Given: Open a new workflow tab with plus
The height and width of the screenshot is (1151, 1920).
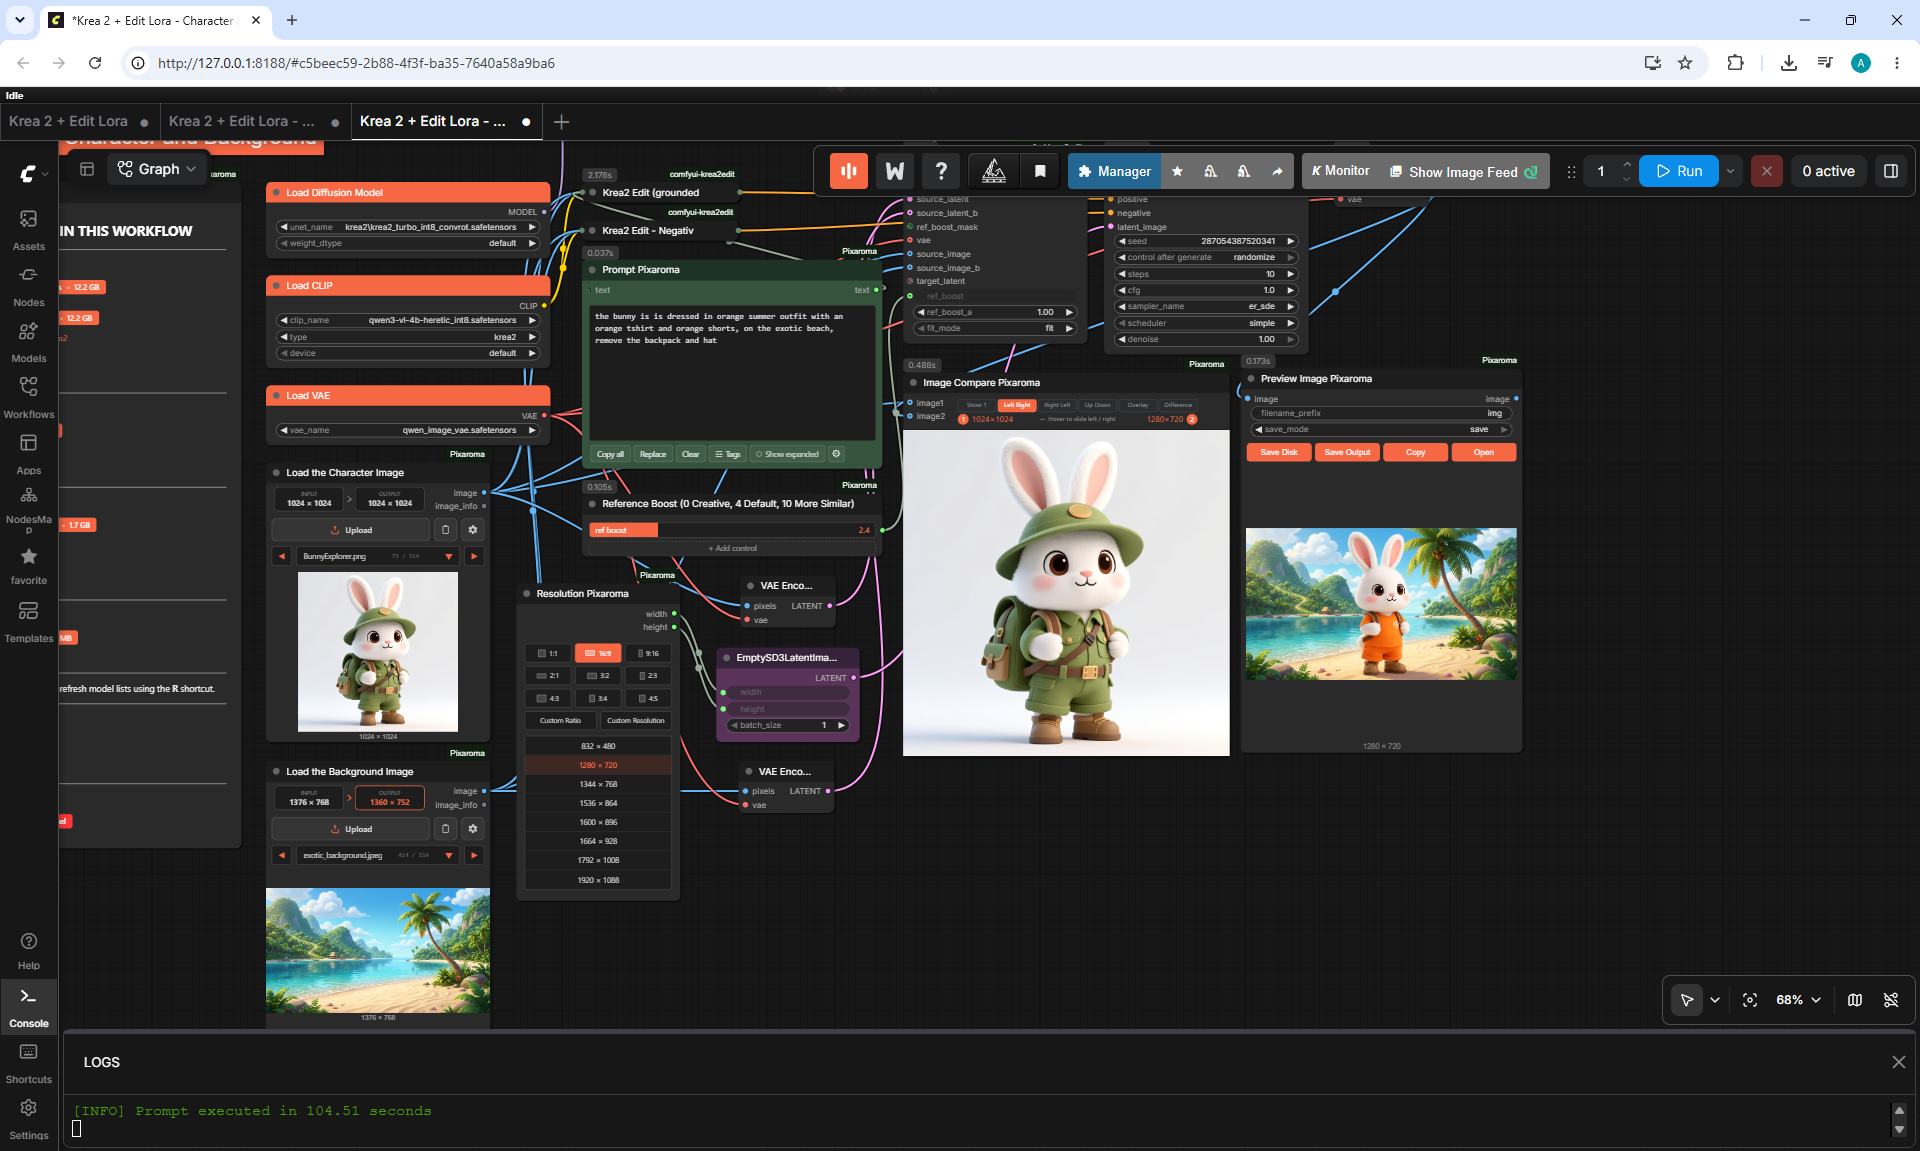Looking at the screenshot, I should click(x=562, y=122).
